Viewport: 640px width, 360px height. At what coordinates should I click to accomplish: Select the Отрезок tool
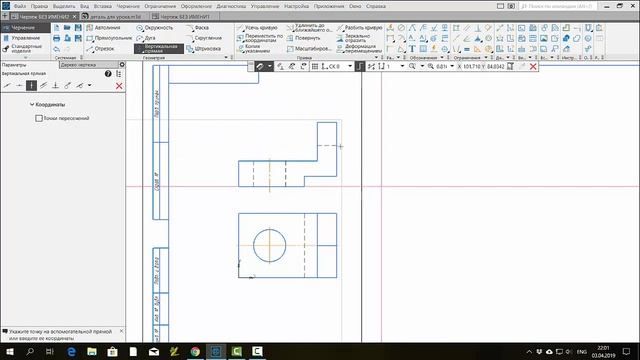100,49
